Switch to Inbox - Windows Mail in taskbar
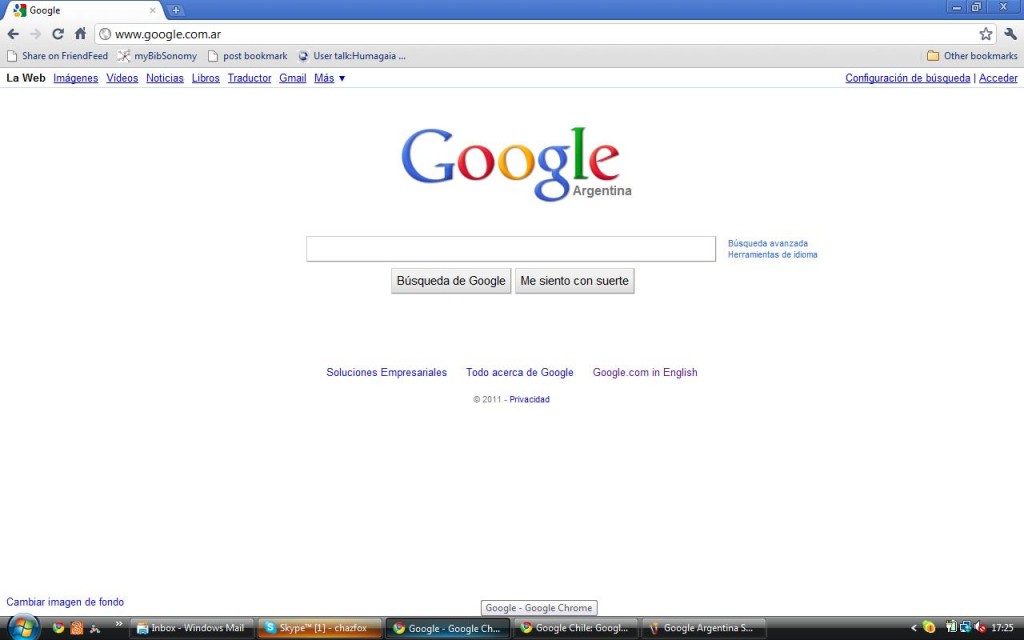The width and height of the screenshot is (1024, 640). pos(192,628)
